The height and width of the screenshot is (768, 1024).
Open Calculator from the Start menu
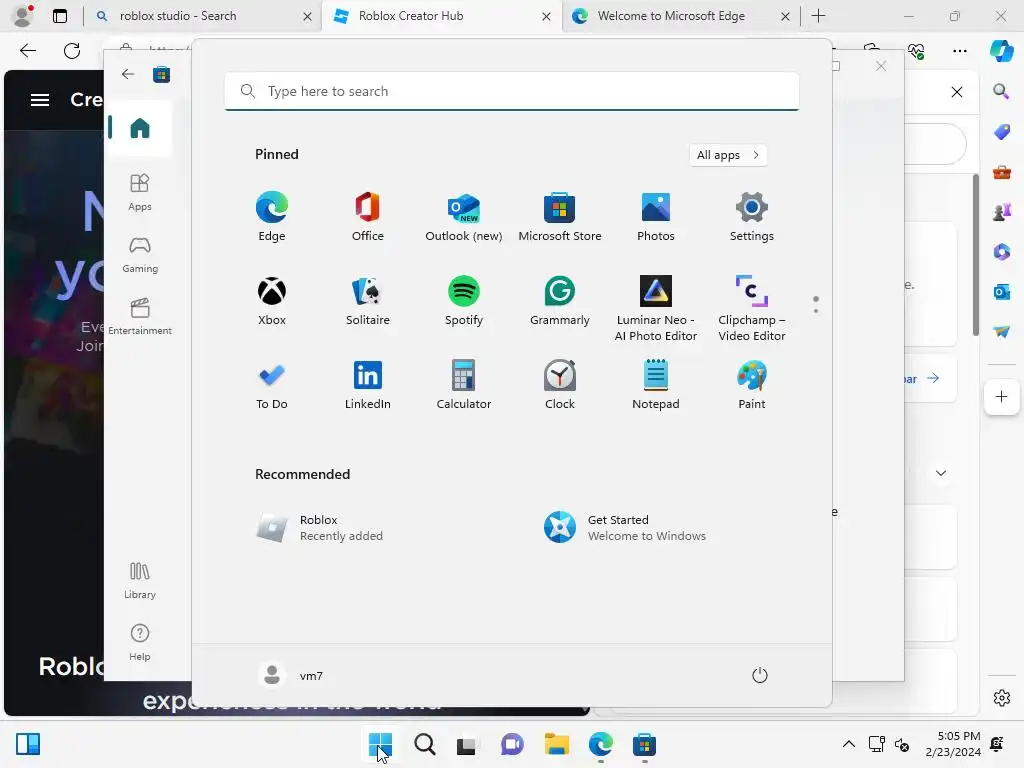[464, 385]
